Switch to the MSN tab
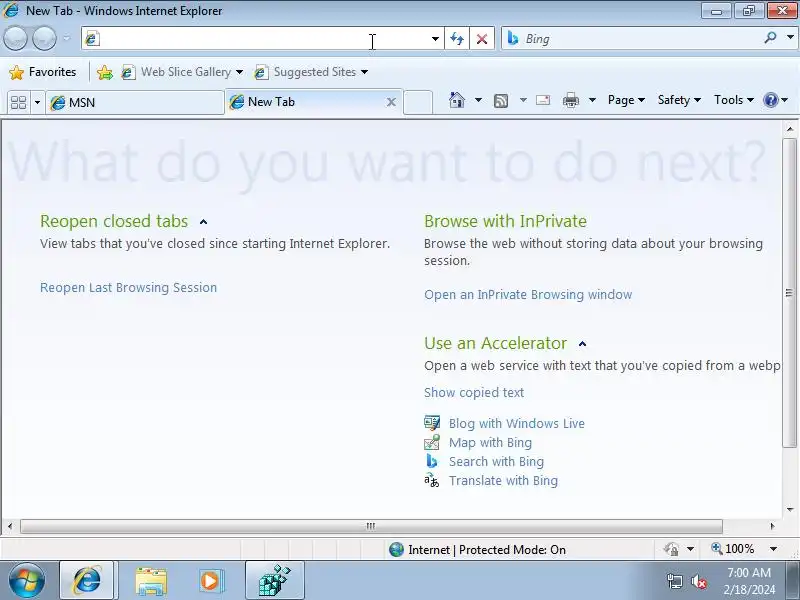 pyautogui.click(x=134, y=103)
